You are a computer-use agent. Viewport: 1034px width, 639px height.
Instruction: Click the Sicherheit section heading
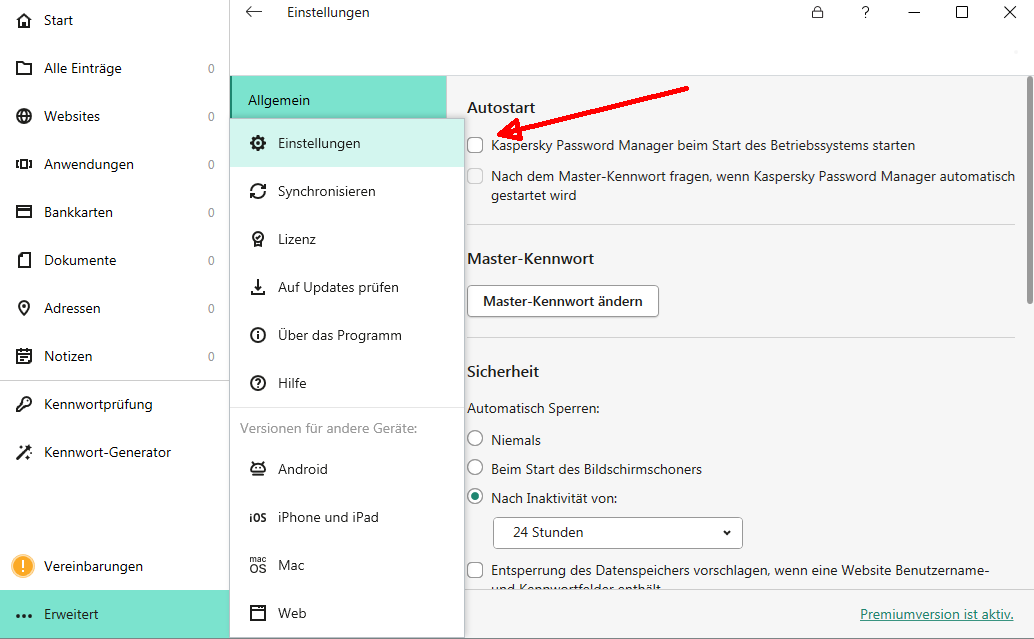[502, 371]
